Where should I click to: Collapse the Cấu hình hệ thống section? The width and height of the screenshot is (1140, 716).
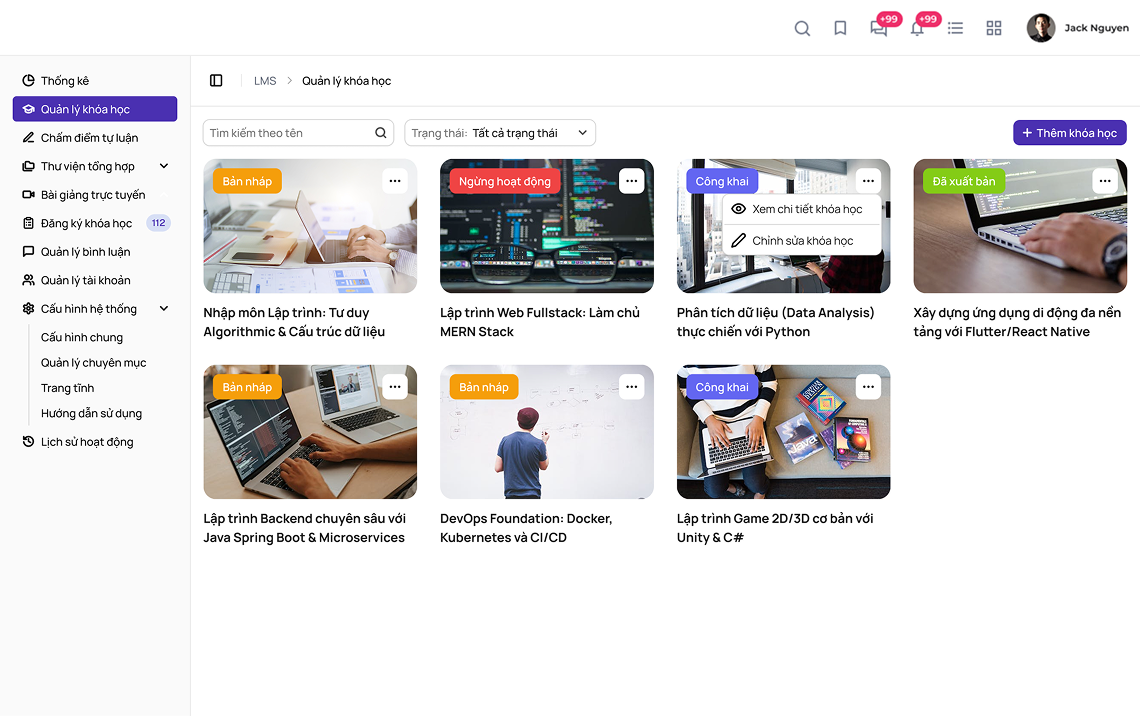pos(164,309)
